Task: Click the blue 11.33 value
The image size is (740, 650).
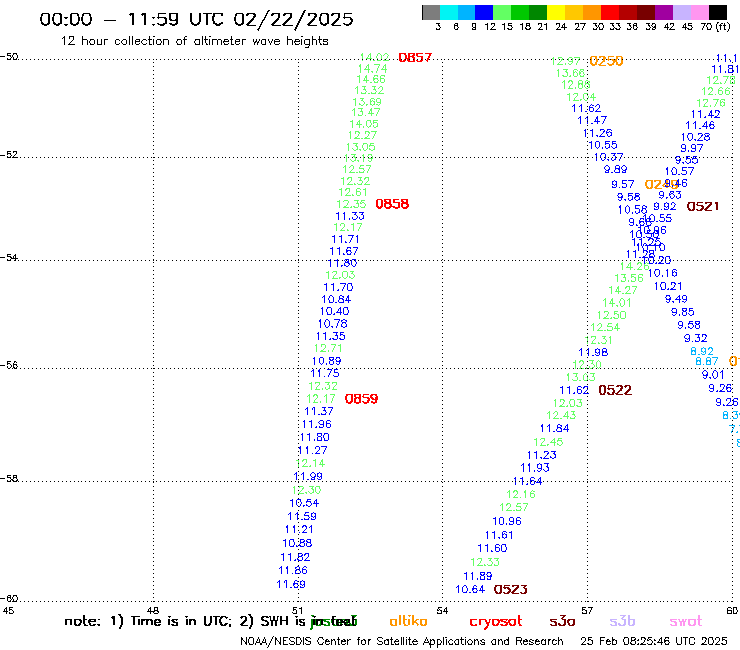Action: [x=350, y=216]
